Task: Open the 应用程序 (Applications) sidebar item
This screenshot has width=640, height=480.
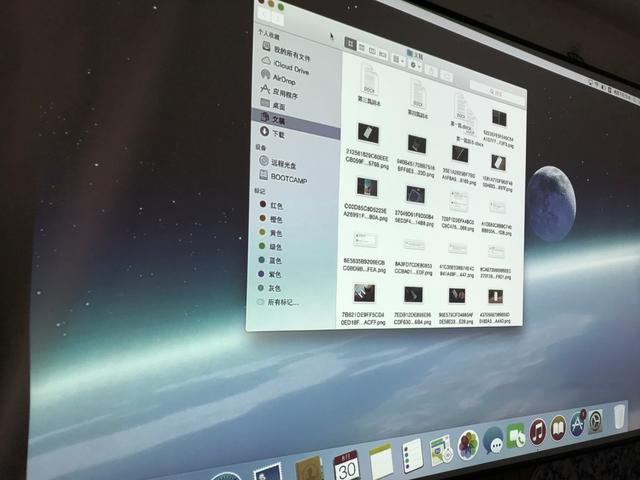Action: coord(283,93)
